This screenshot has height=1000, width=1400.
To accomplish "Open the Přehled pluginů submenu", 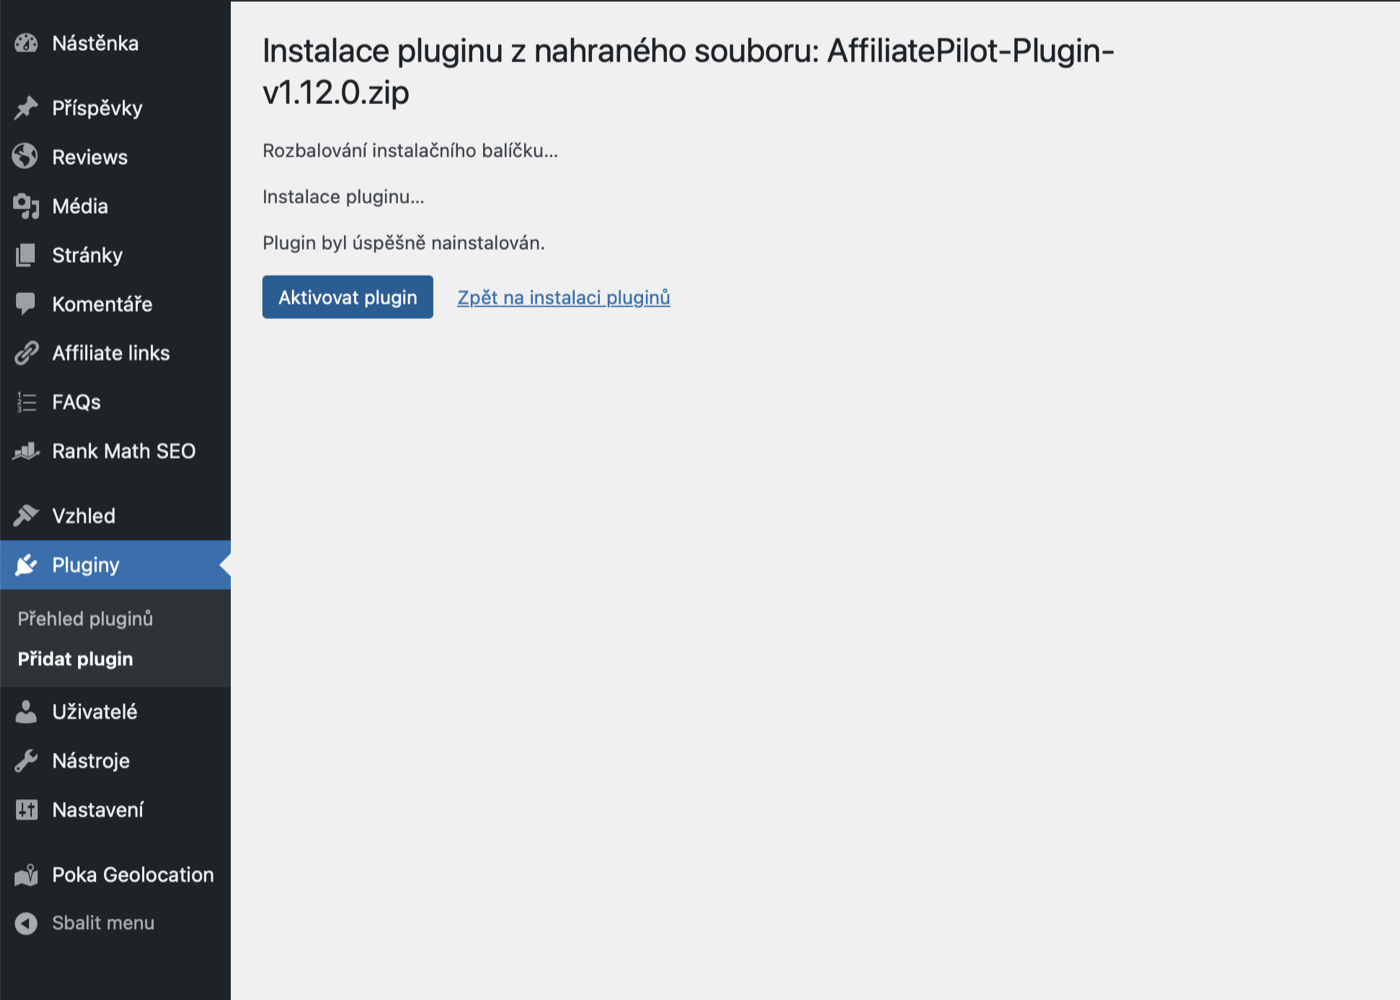I will (115, 619).
